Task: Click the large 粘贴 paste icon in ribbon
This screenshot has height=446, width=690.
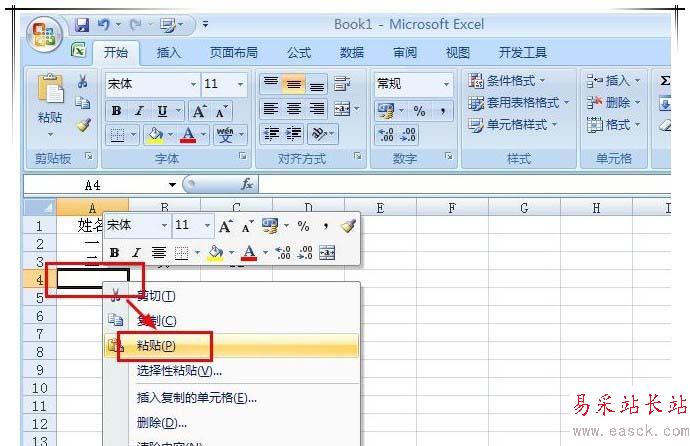Action: (50, 89)
